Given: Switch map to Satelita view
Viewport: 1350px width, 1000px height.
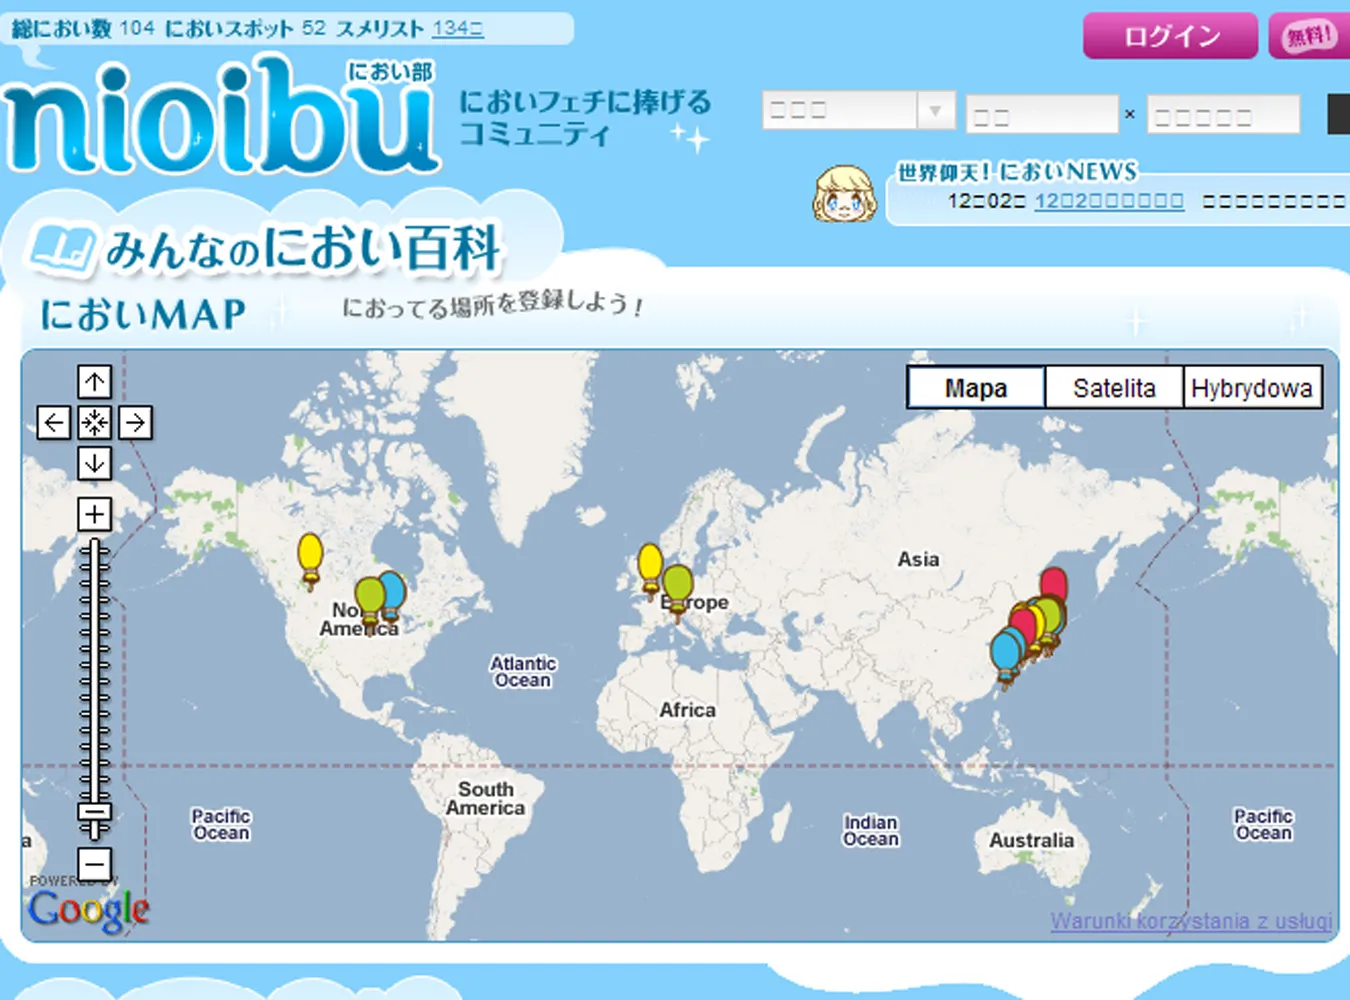Looking at the screenshot, I should point(1113,388).
